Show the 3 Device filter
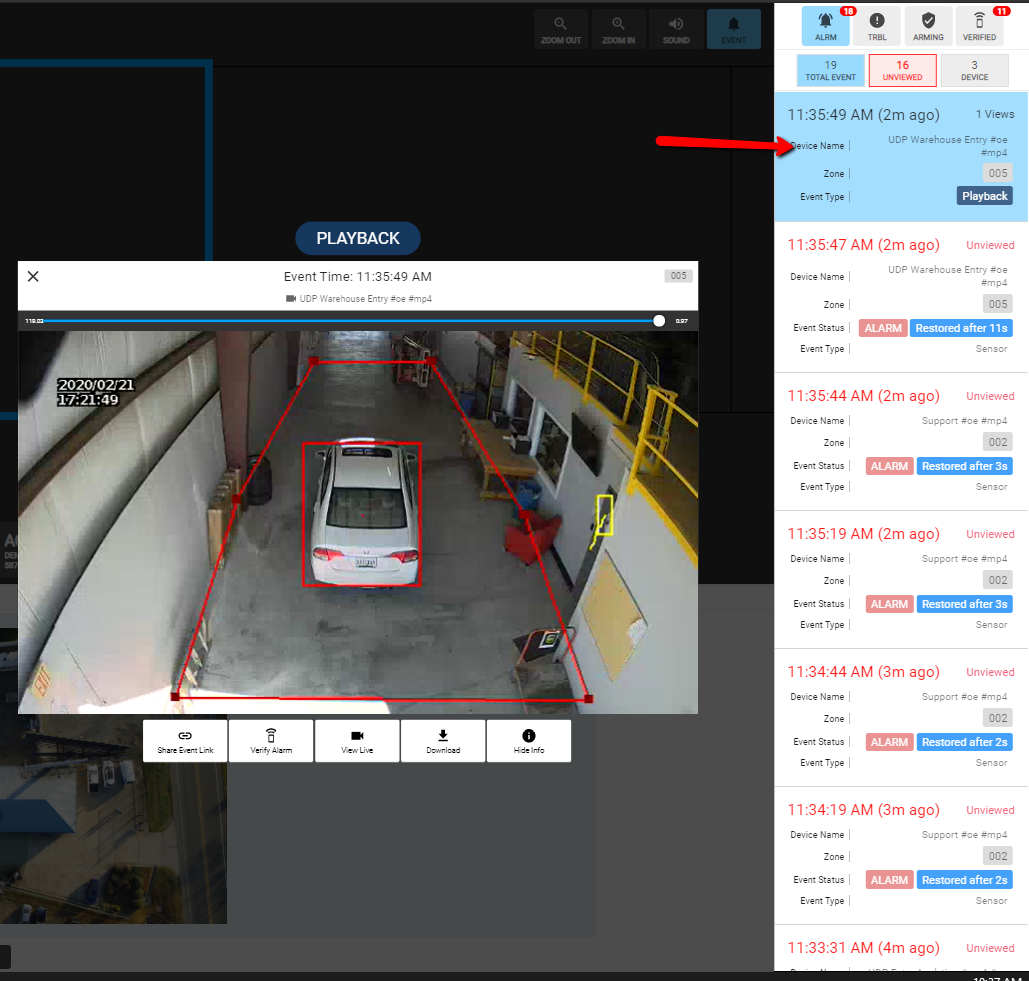Image resolution: width=1029 pixels, height=981 pixels. coord(974,71)
